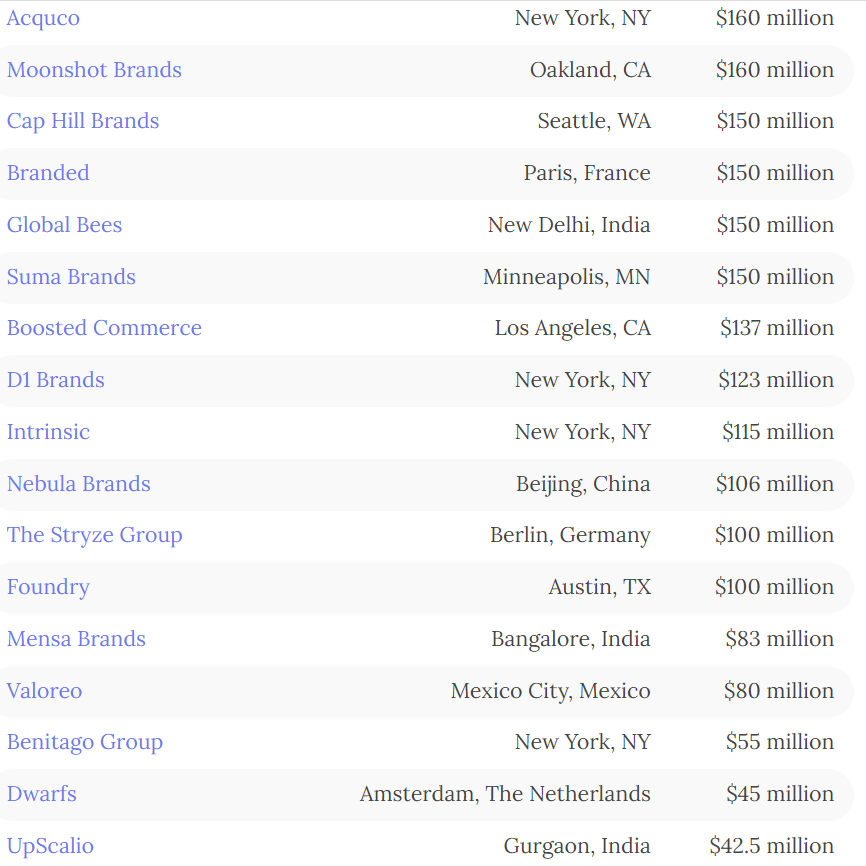The width and height of the screenshot is (866, 866).
Task: Click the Suma Brands link
Action: click(x=71, y=277)
